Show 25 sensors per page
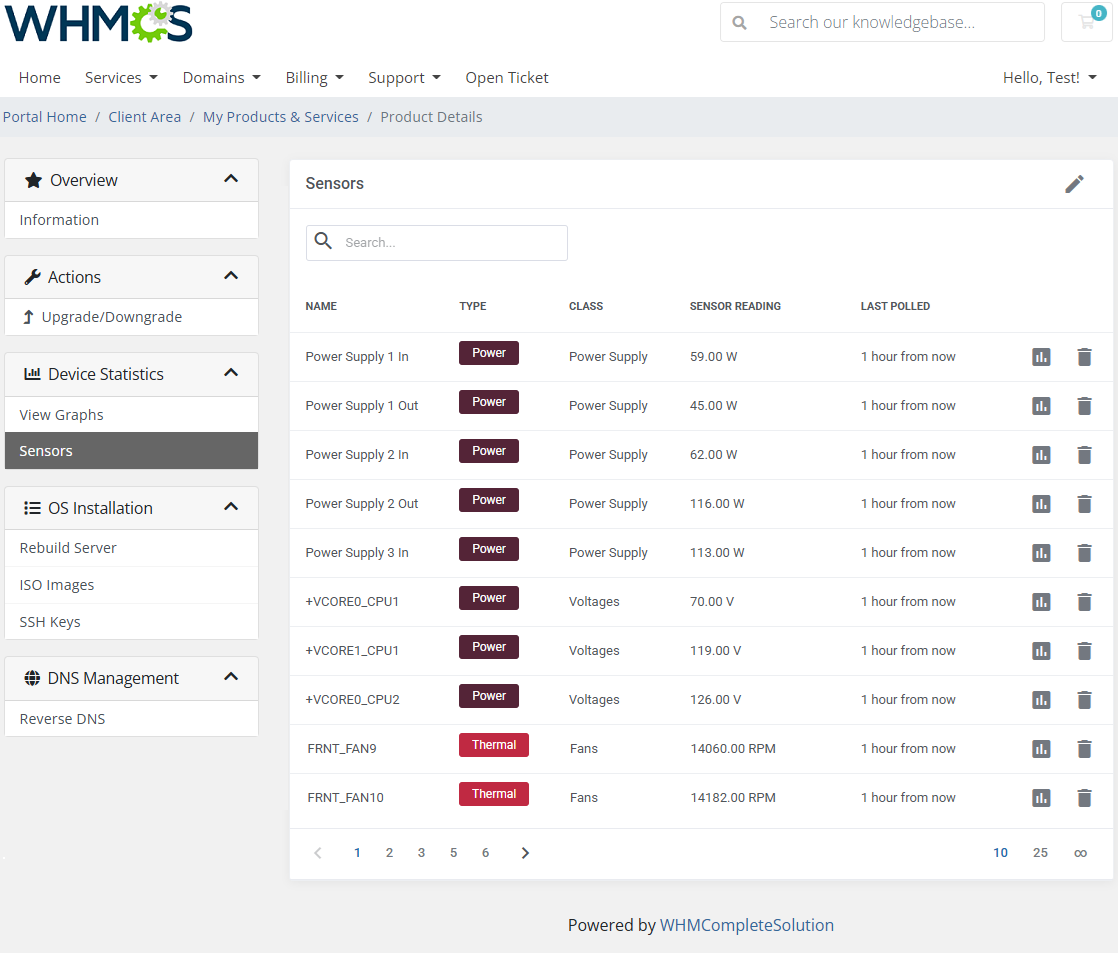 click(1040, 853)
